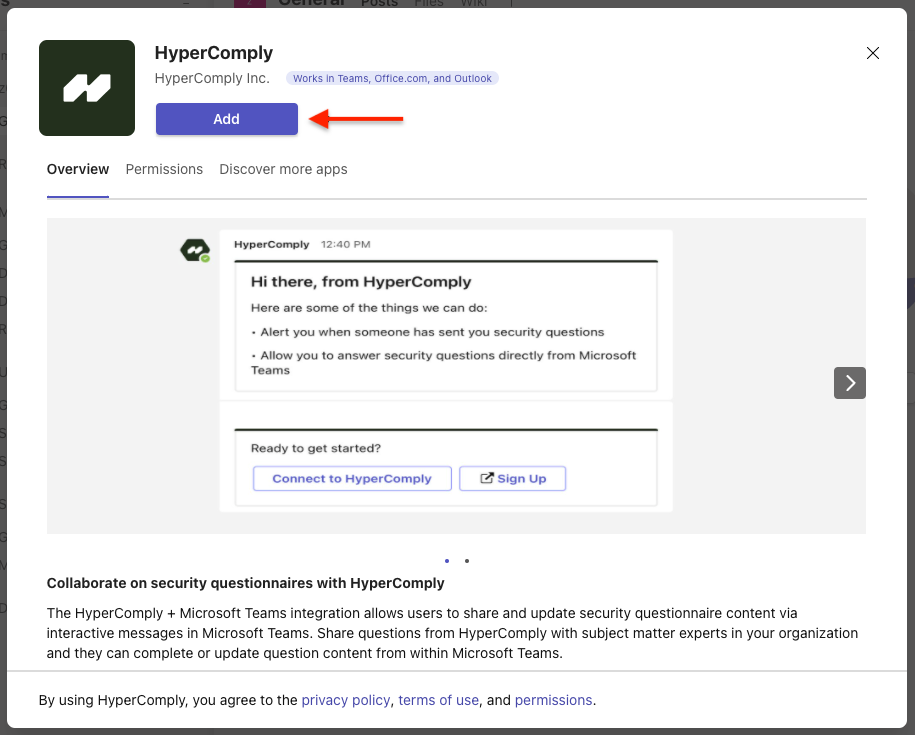Click the HyperComply Inc. publisher name

[x=212, y=78]
